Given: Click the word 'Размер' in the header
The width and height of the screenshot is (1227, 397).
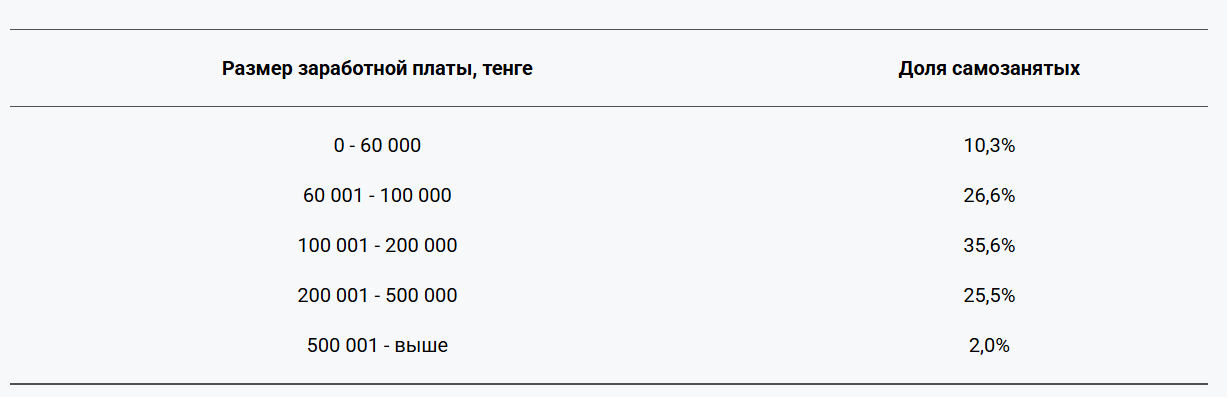Looking at the screenshot, I should pyautogui.click(x=253, y=69).
